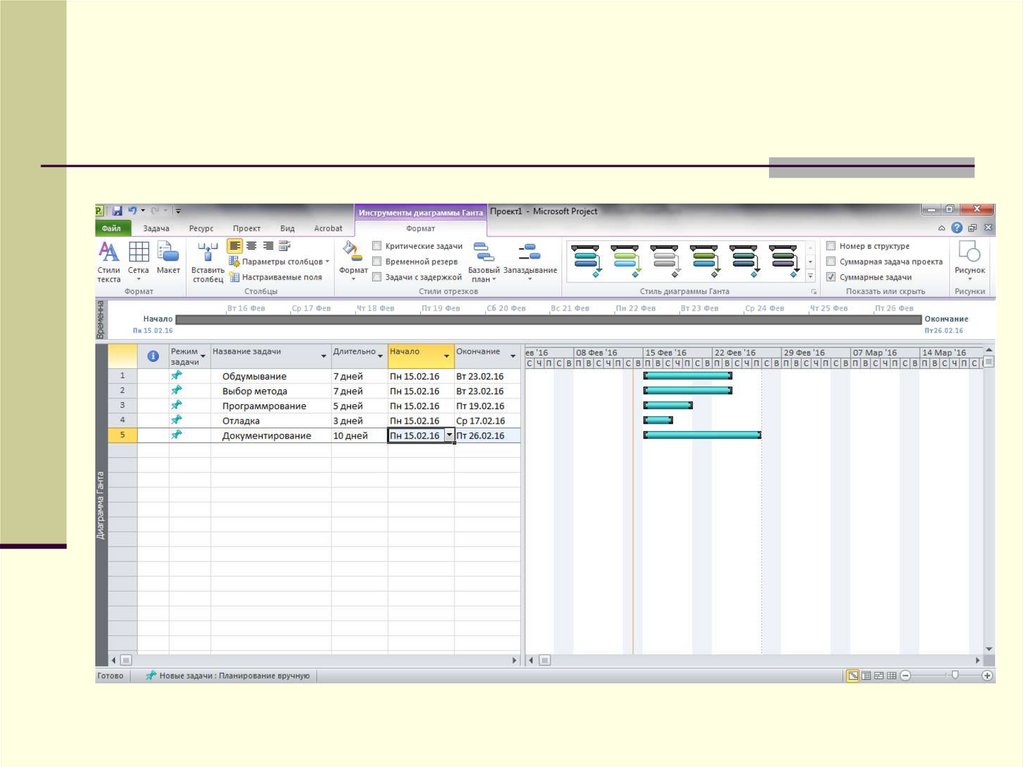Viewport: 1024px width, 767px height.
Task: Open the Сетка gridlines tool
Action: (138, 254)
